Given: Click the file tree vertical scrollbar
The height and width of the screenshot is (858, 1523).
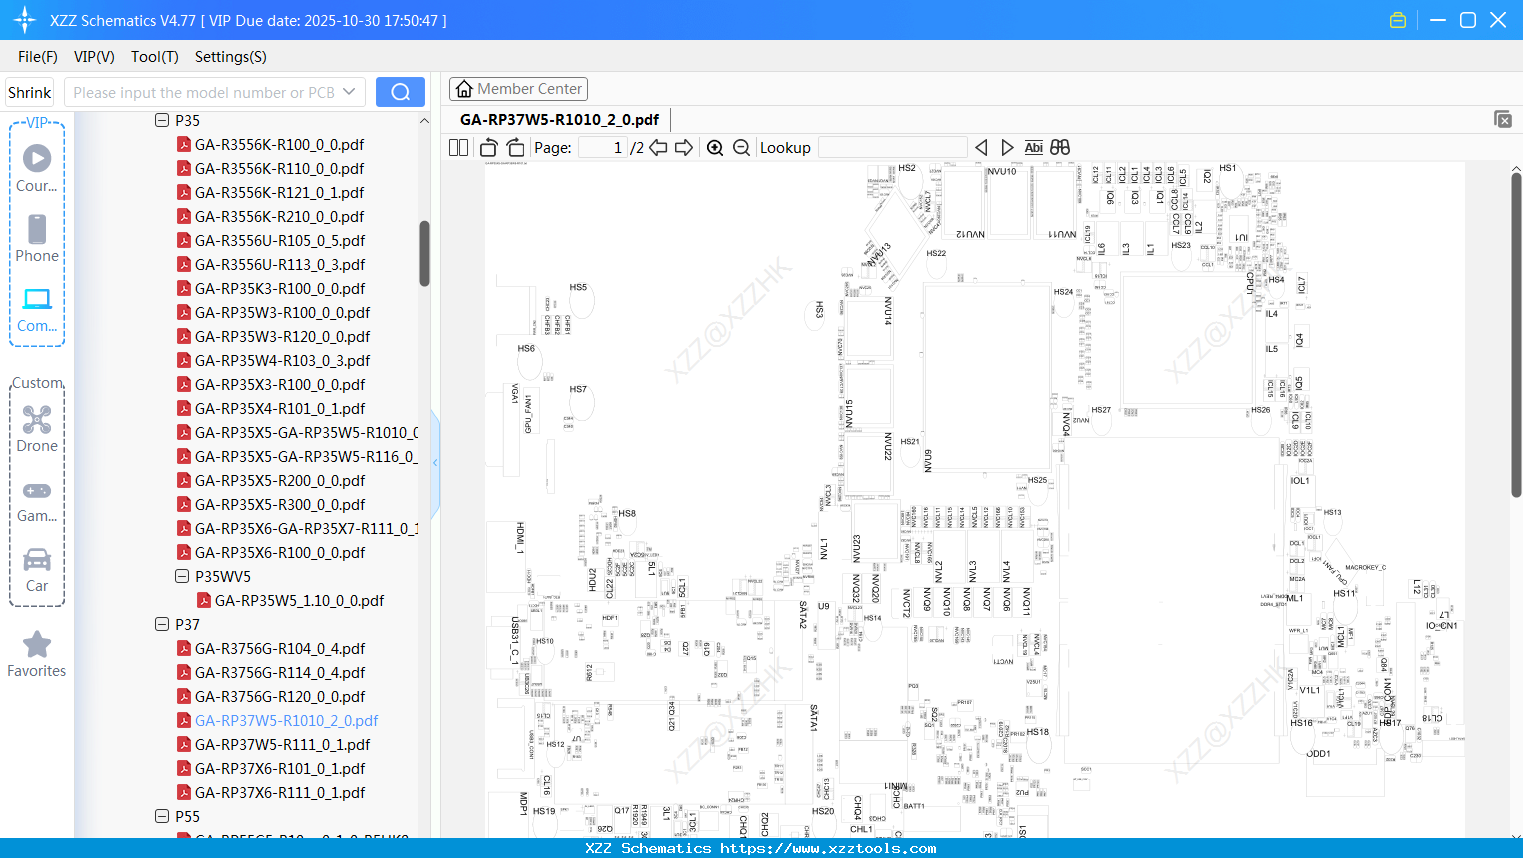Looking at the screenshot, I should 424,254.
